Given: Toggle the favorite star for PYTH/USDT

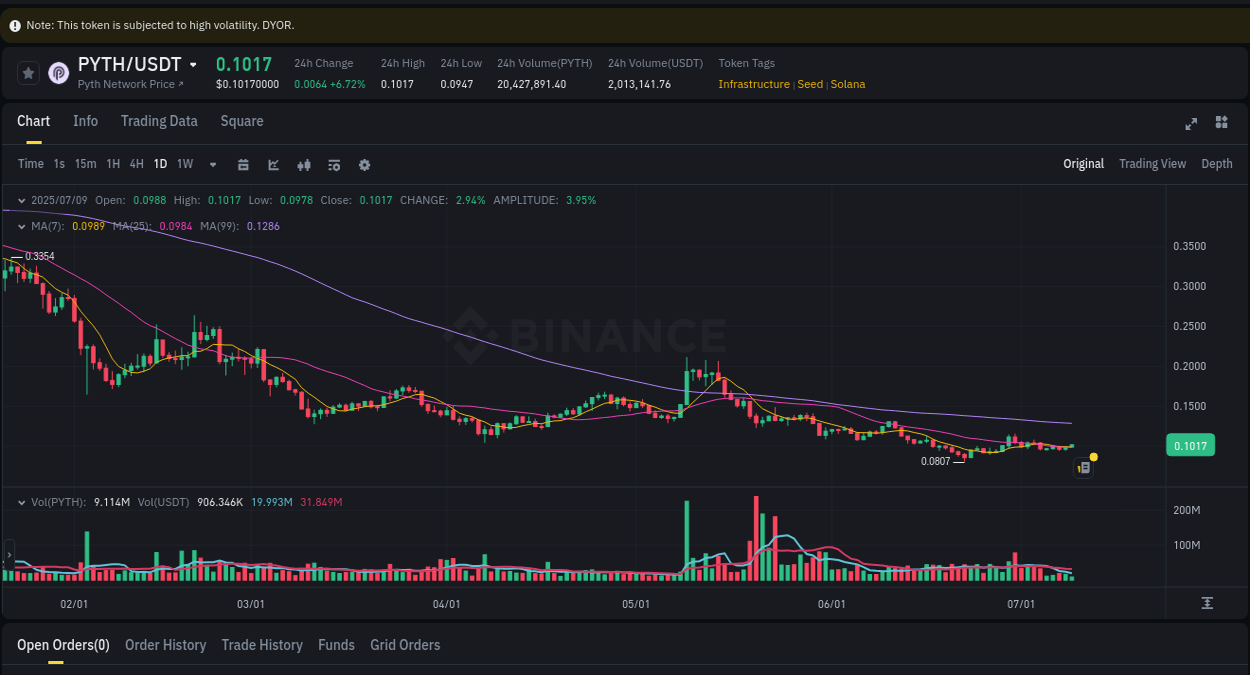Looking at the screenshot, I should 28,72.
